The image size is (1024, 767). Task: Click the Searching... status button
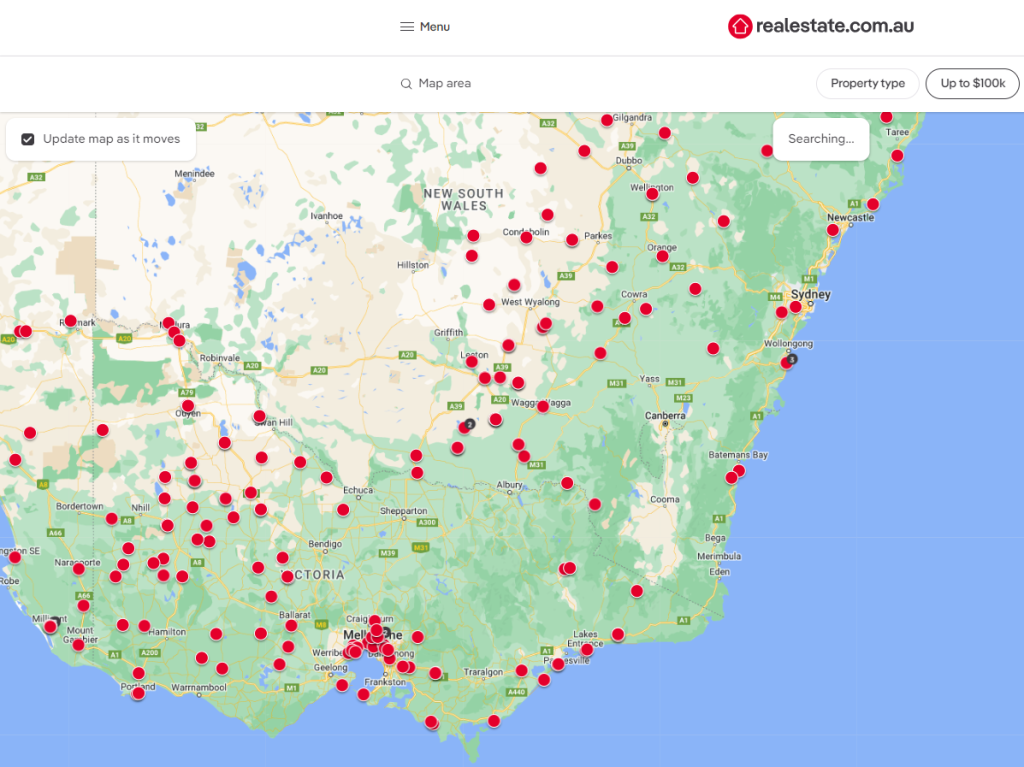click(x=820, y=139)
